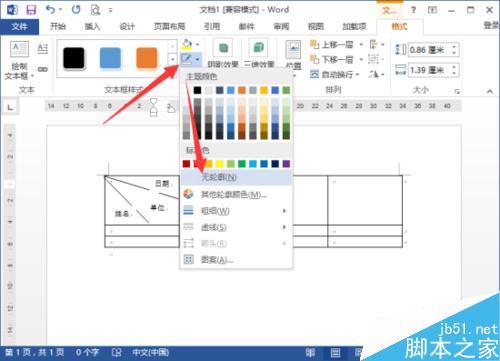Viewport: 500px width, 361px height.
Task: Switch to the 视图 (View) tab
Action: click(316, 26)
